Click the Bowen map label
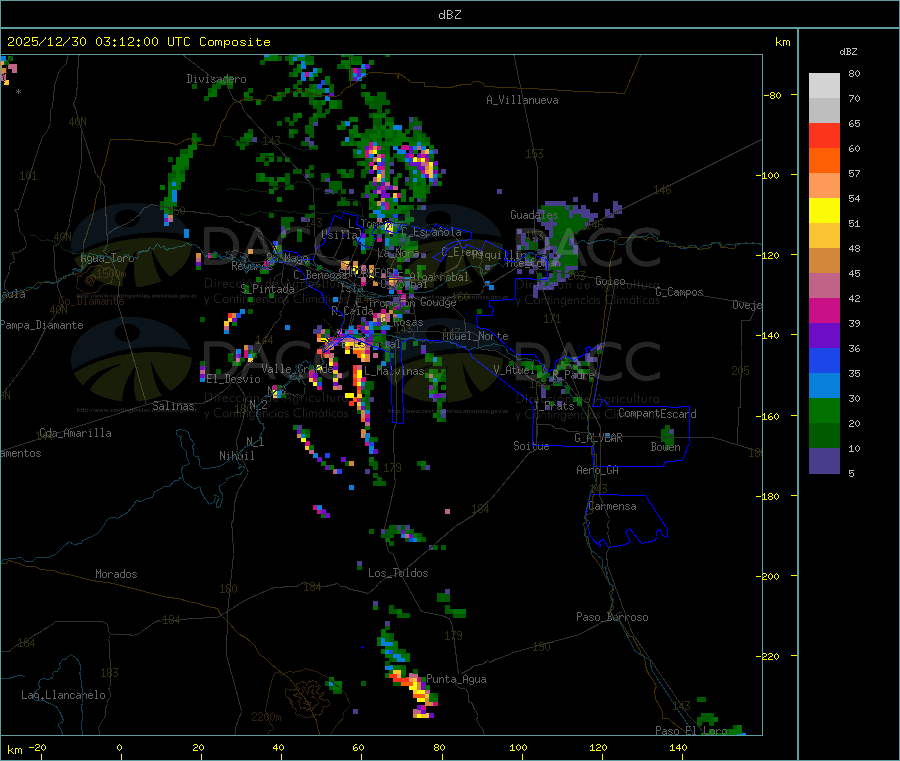This screenshot has height=761, width=900. click(x=665, y=446)
